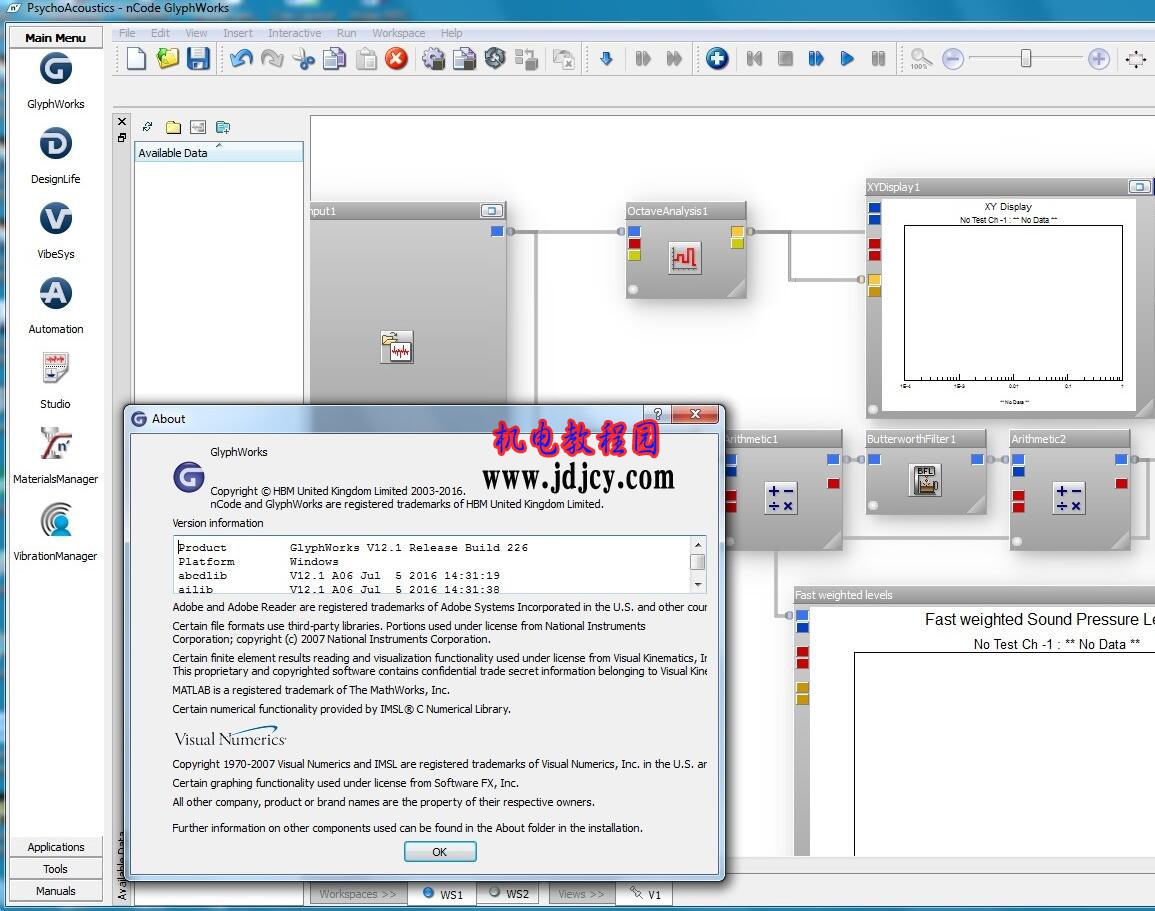Click the OctaveAnalysis1 glyph icon
1155x911 pixels.
pyautogui.click(x=684, y=258)
